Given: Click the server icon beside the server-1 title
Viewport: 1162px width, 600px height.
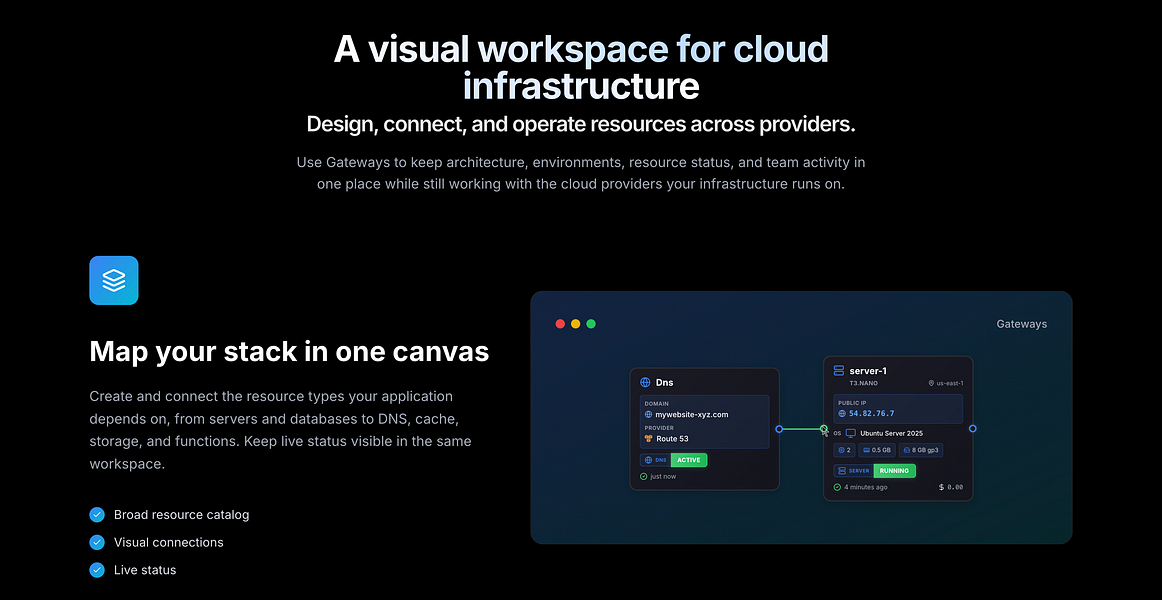Looking at the screenshot, I should tap(839, 370).
